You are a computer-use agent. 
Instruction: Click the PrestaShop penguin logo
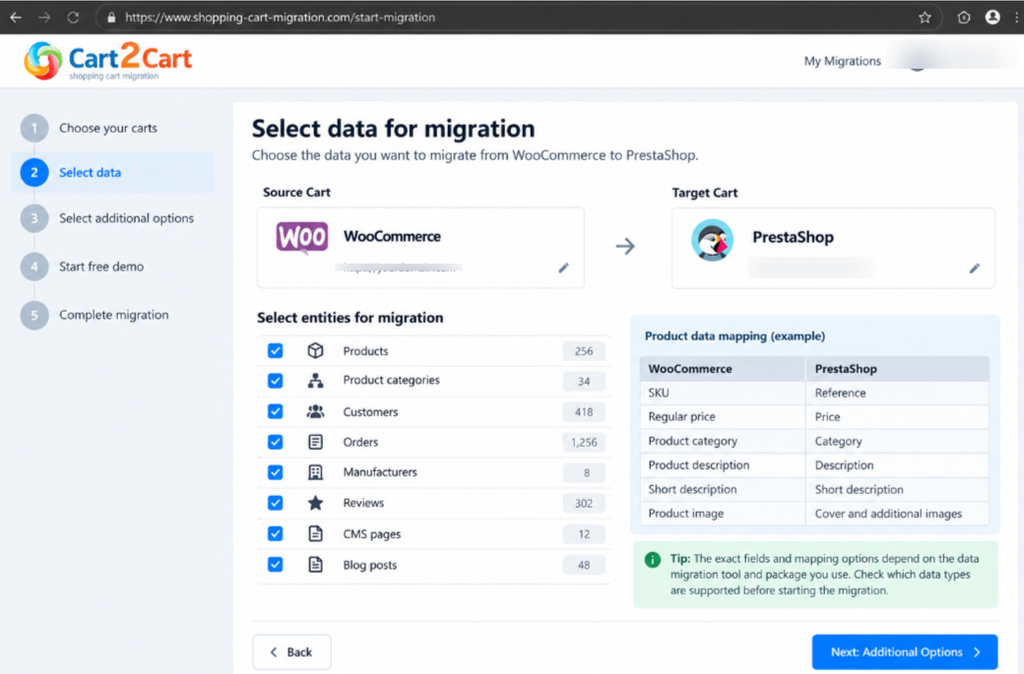click(x=712, y=240)
